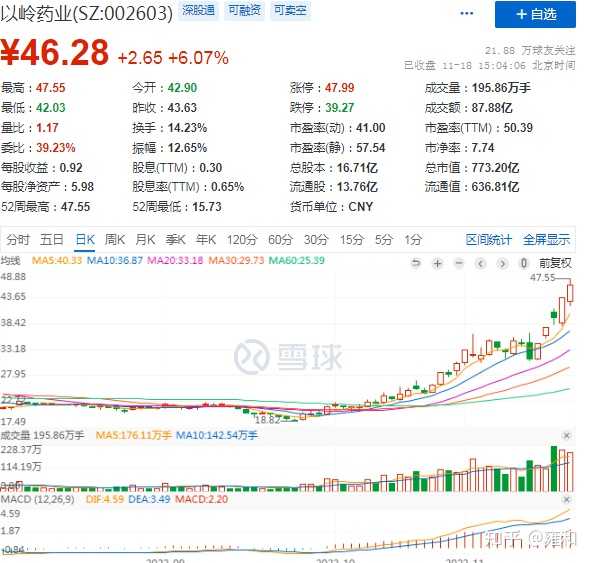Image resolution: width=593 pixels, height=563 pixels.
Task: Click the latest candlestick at 47.55 high
Action: pyautogui.click(x=570, y=293)
